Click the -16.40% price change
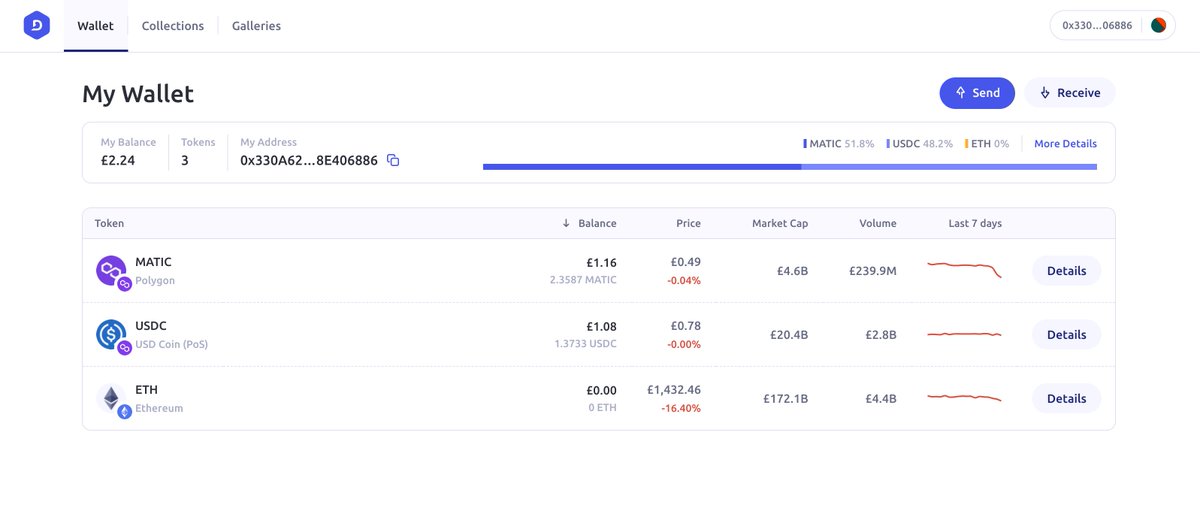The image size is (1200, 508). (681, 408)
